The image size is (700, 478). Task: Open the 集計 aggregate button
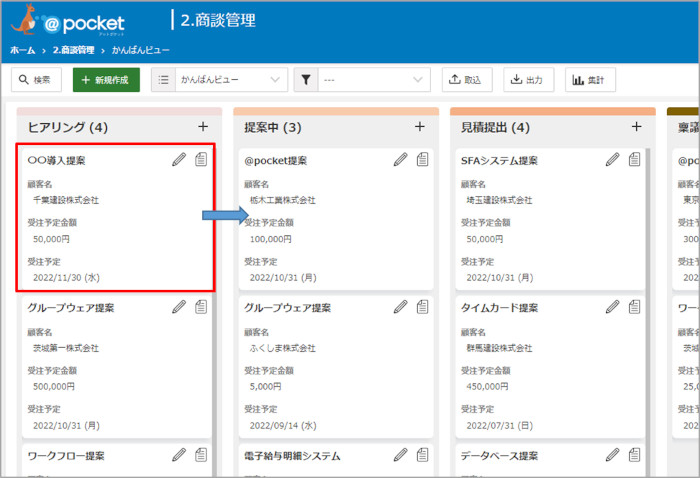[590, 80]
